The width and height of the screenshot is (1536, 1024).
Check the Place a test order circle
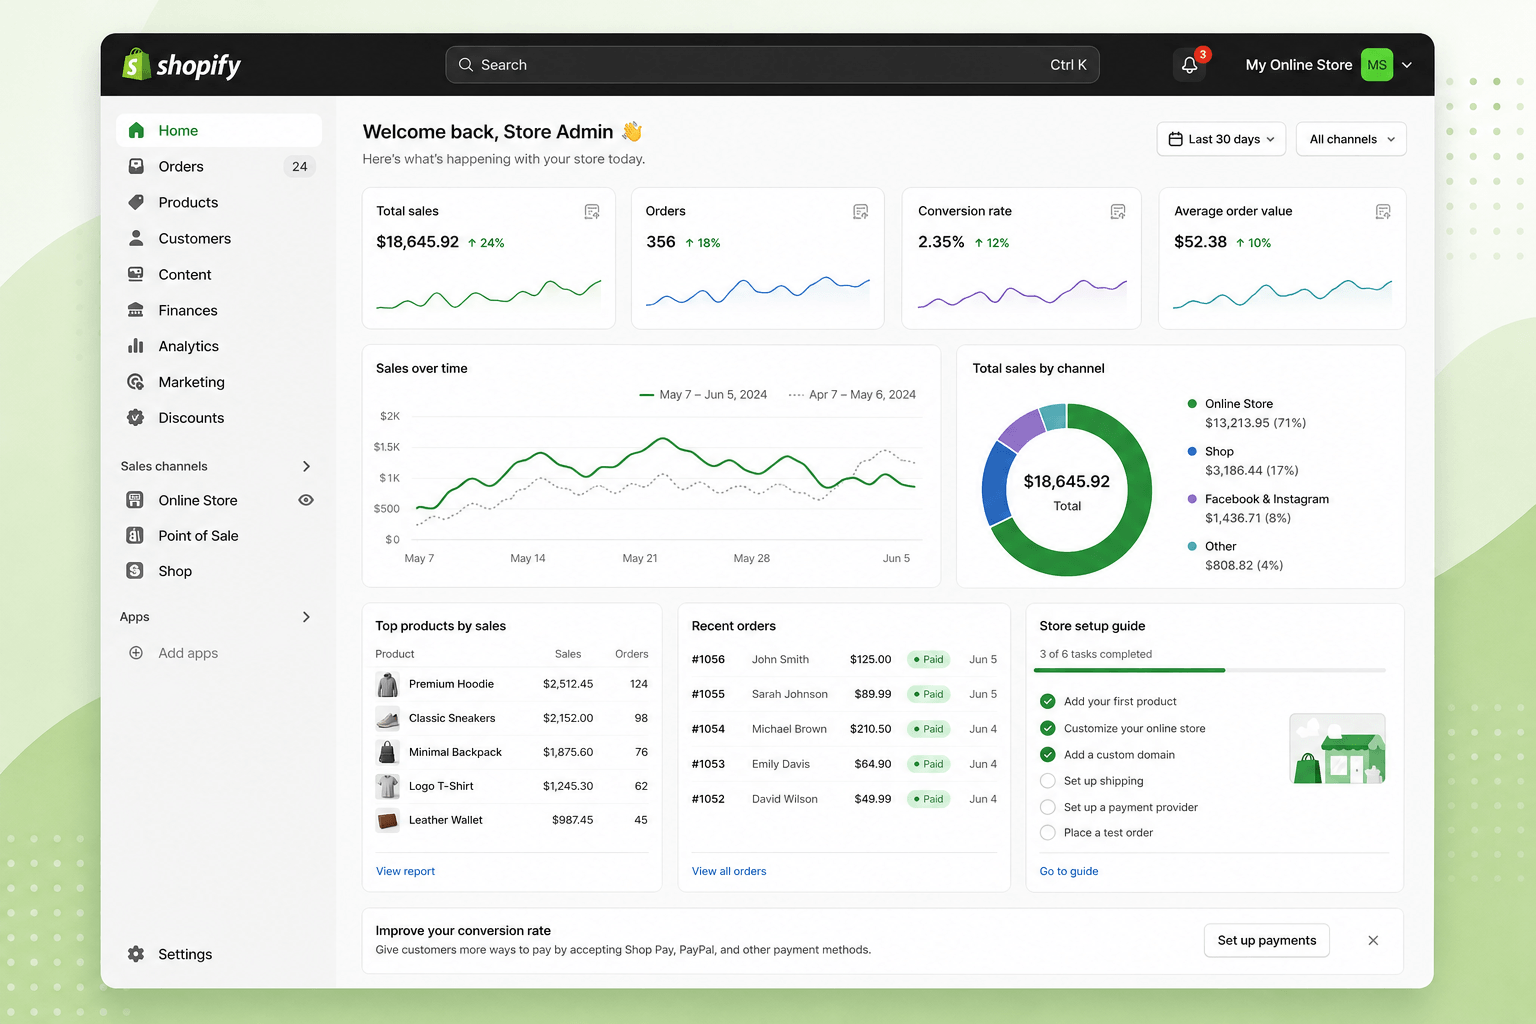click(1048, 833)
